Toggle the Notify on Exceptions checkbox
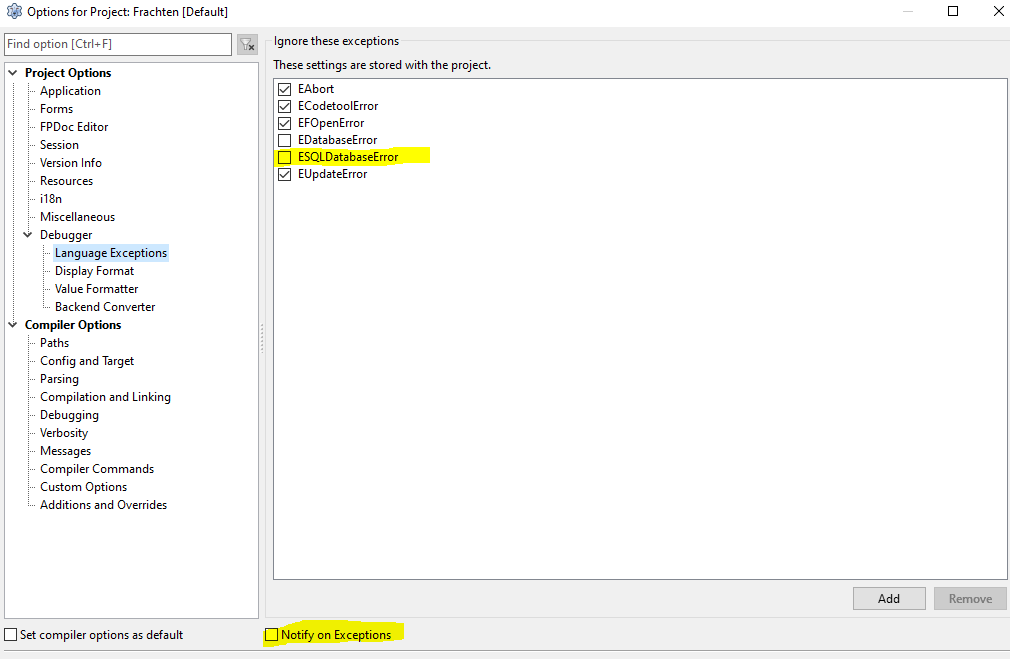Image resolution: width=1010 pixels, height=659 pixels. [272, 635]
